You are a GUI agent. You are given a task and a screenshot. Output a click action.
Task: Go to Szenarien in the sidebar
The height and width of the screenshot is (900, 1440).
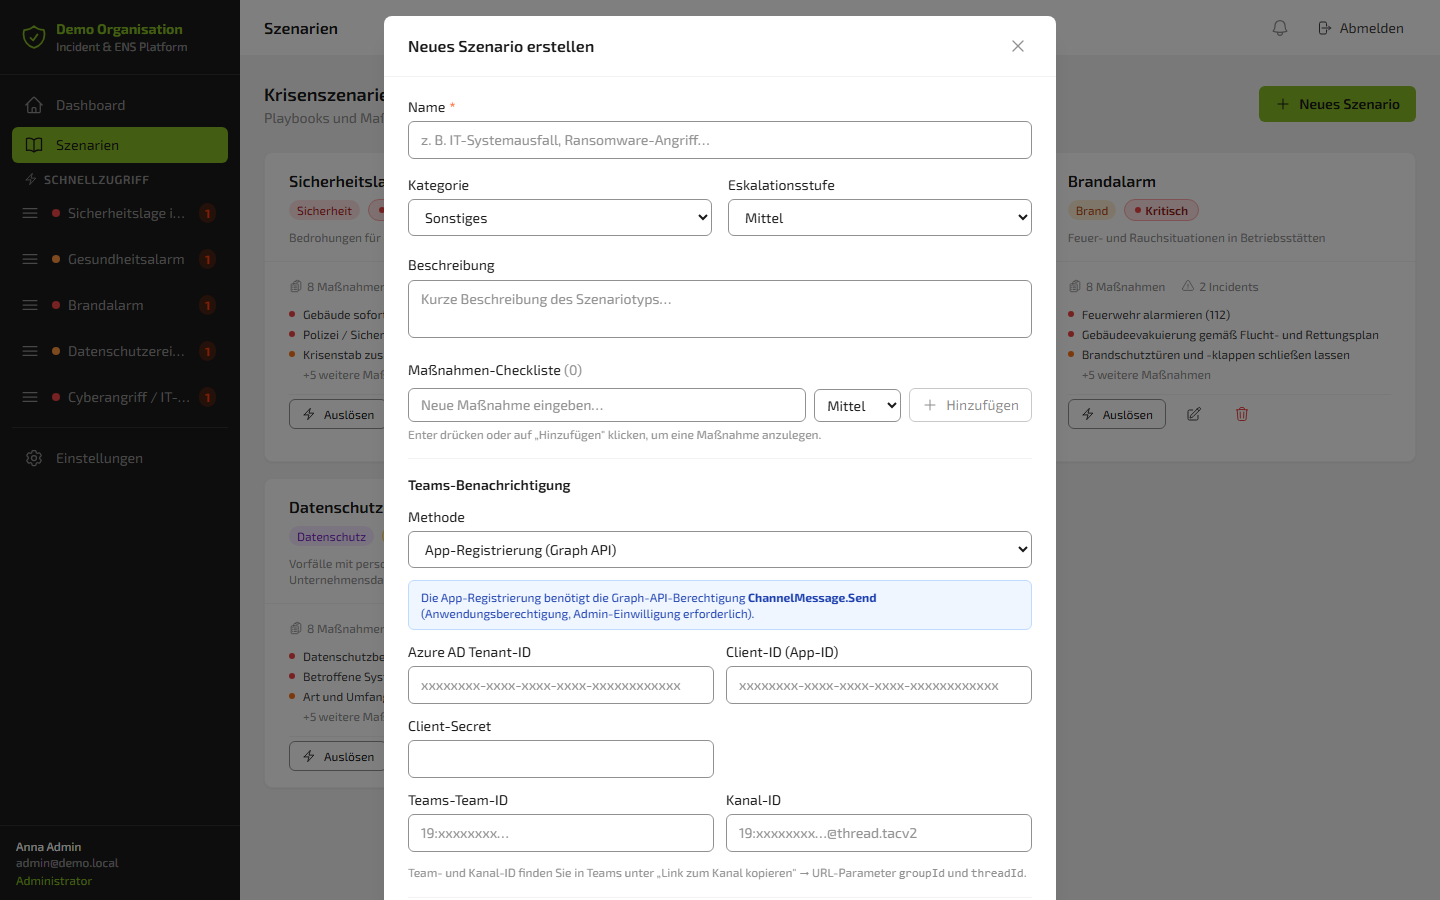click(120, 145)
